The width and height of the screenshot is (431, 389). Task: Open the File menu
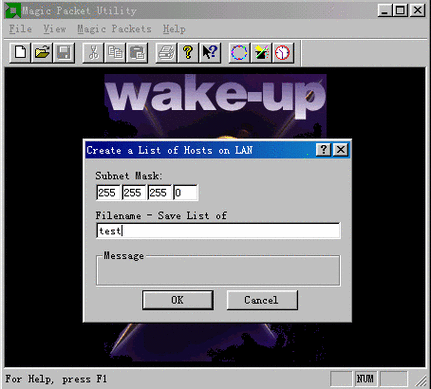pos(20,29)
